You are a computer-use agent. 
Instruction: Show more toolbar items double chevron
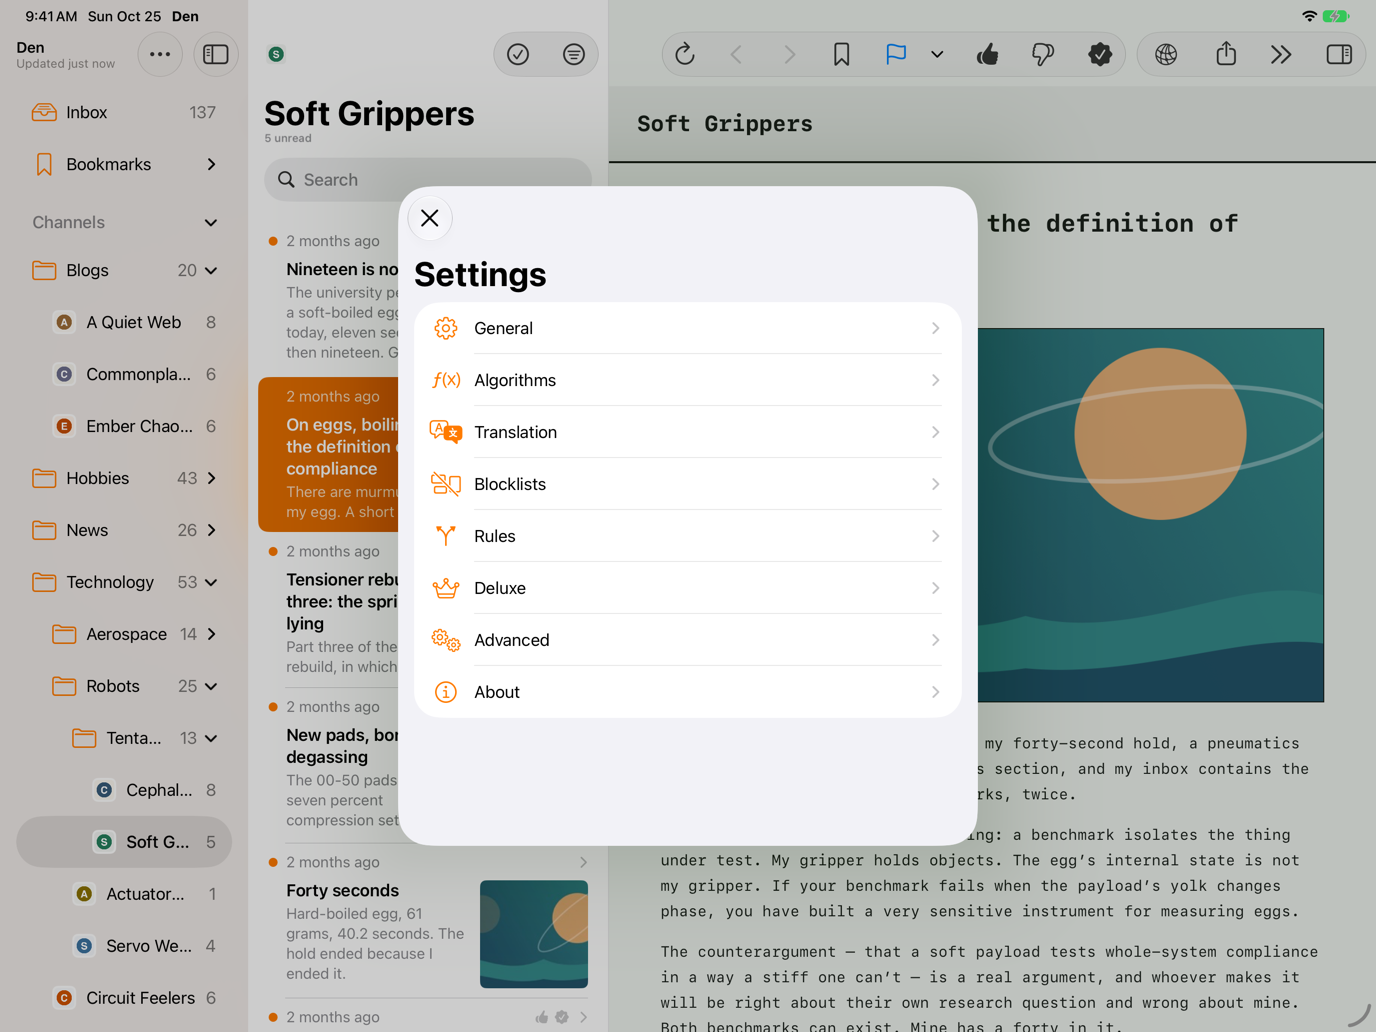coord(1281,54)
